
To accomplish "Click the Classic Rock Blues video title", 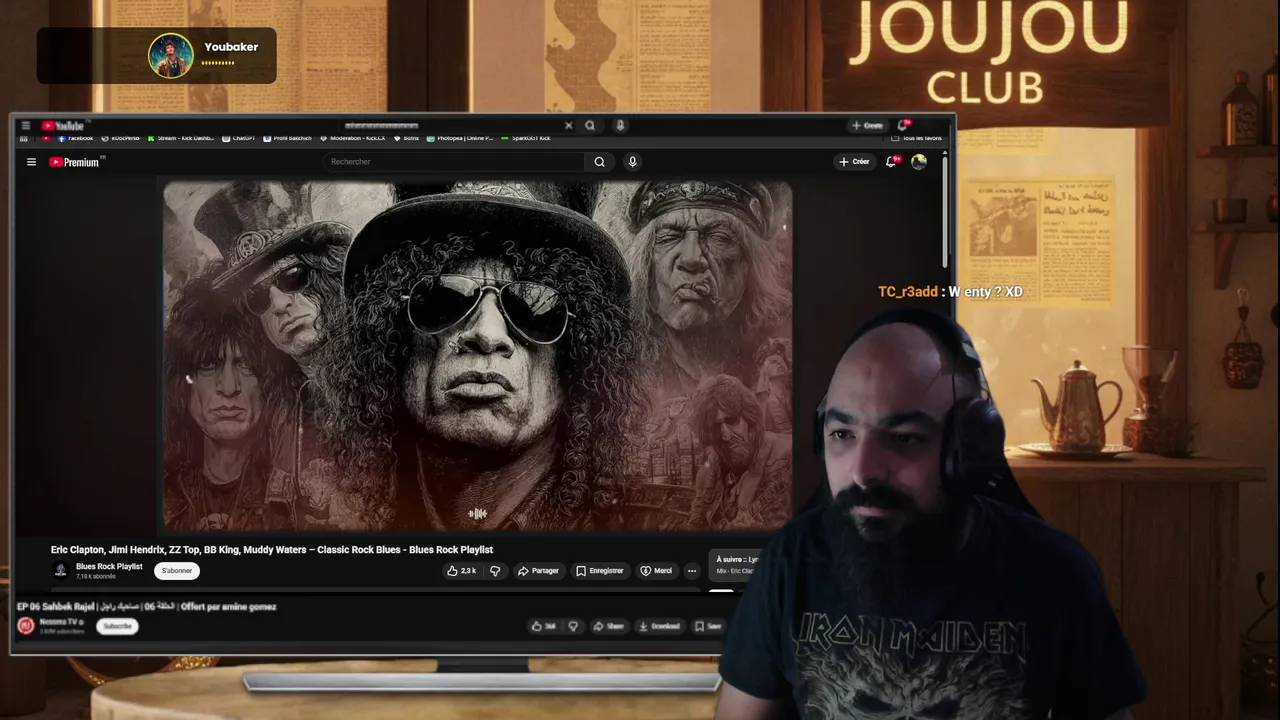I will (x=272, y=550).
